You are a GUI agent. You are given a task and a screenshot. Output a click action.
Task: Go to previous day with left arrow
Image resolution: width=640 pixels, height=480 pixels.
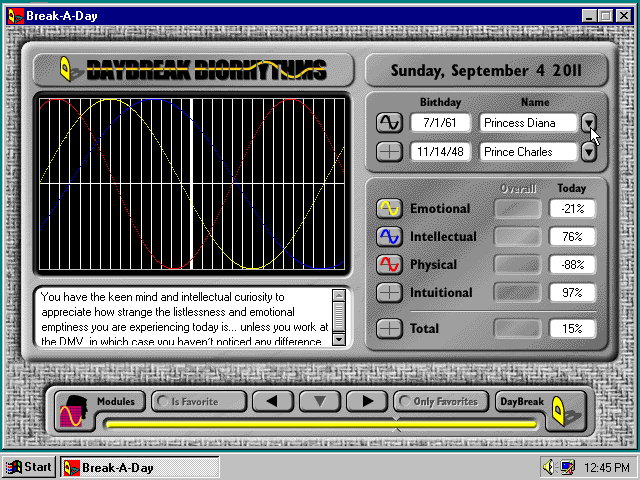coord(273,402)
